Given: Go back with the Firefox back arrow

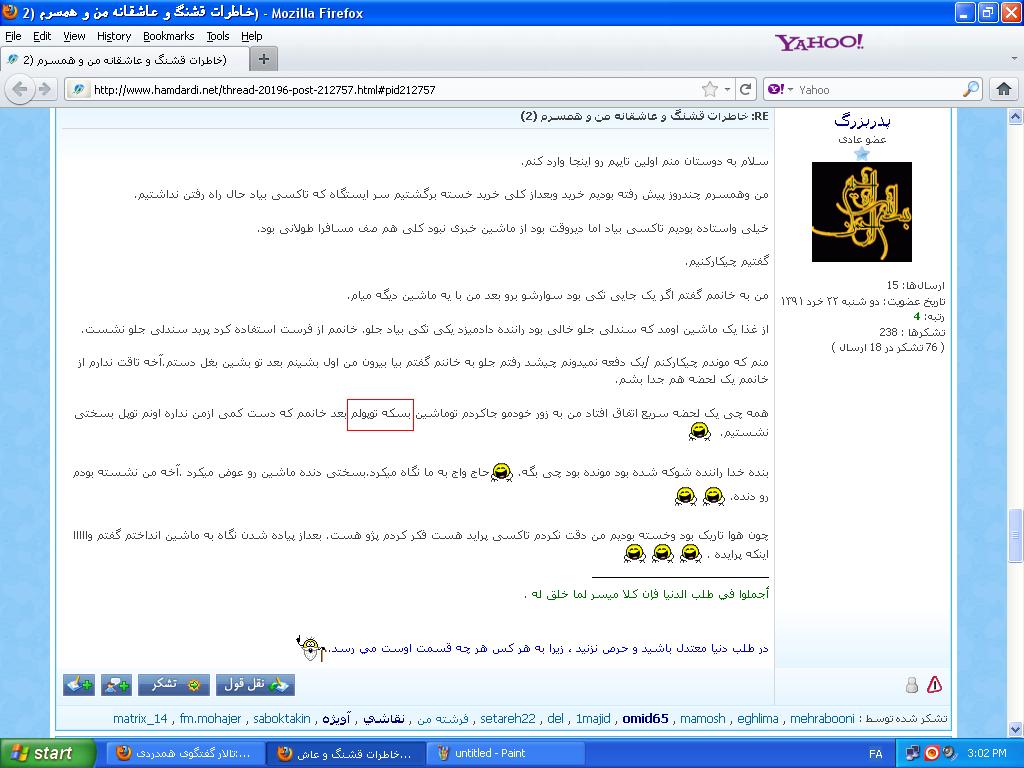Looking at the screenshot, I should [20, 89].
